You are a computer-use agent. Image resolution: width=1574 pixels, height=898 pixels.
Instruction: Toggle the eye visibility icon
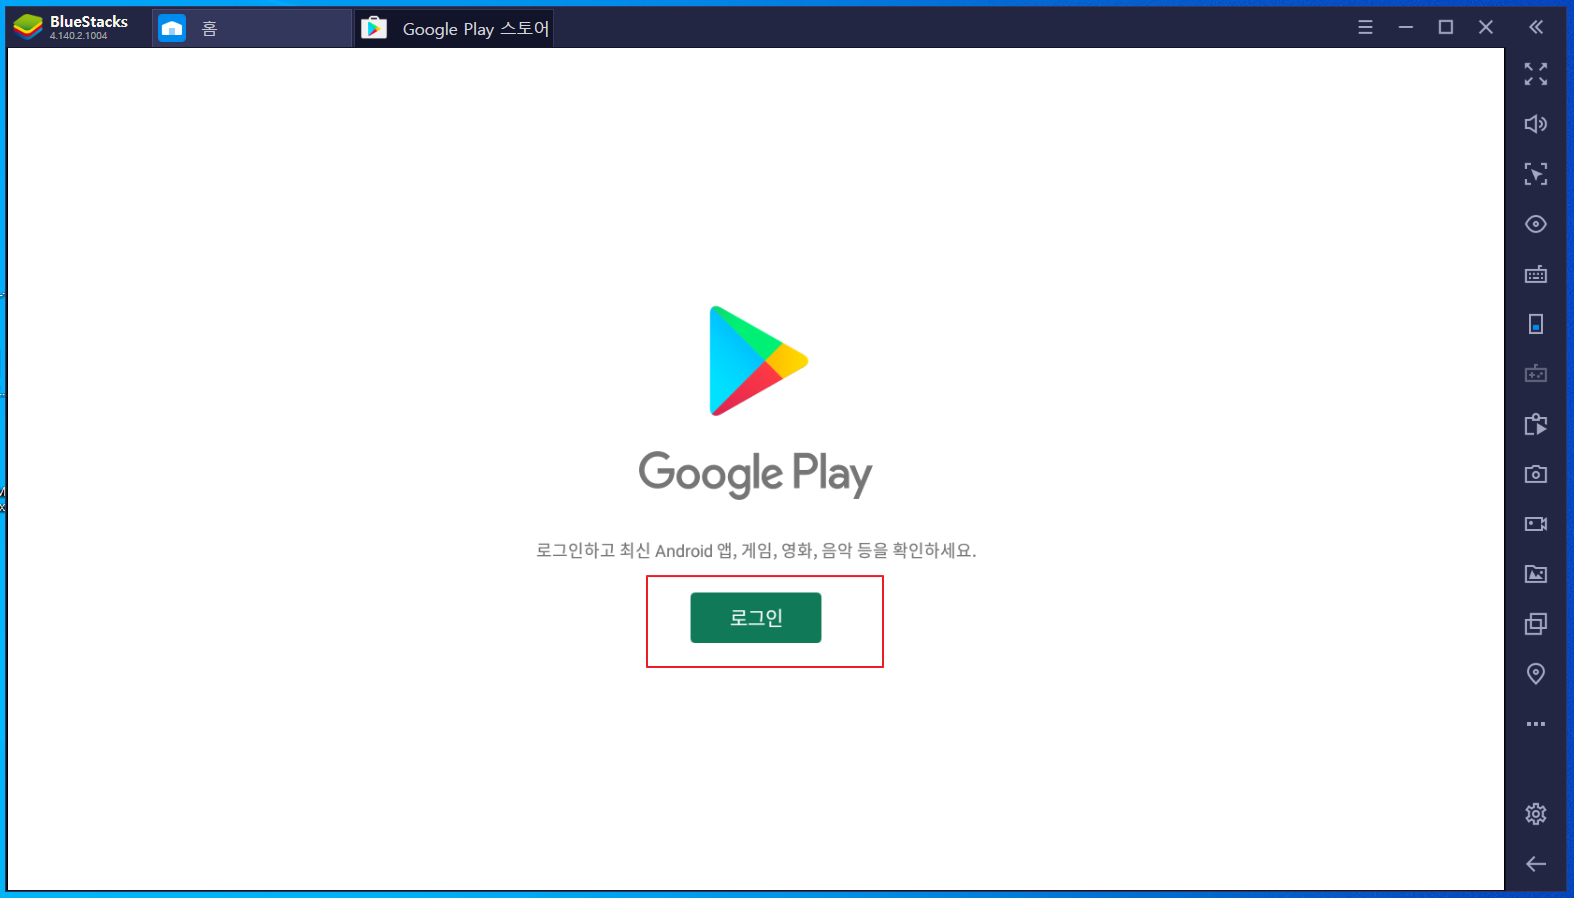[1536, 224]
